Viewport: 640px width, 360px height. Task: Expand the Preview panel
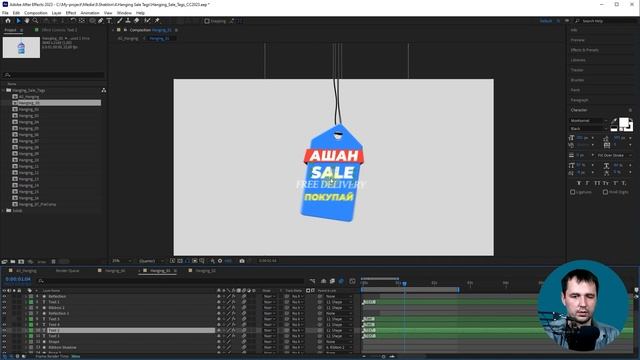578,40
